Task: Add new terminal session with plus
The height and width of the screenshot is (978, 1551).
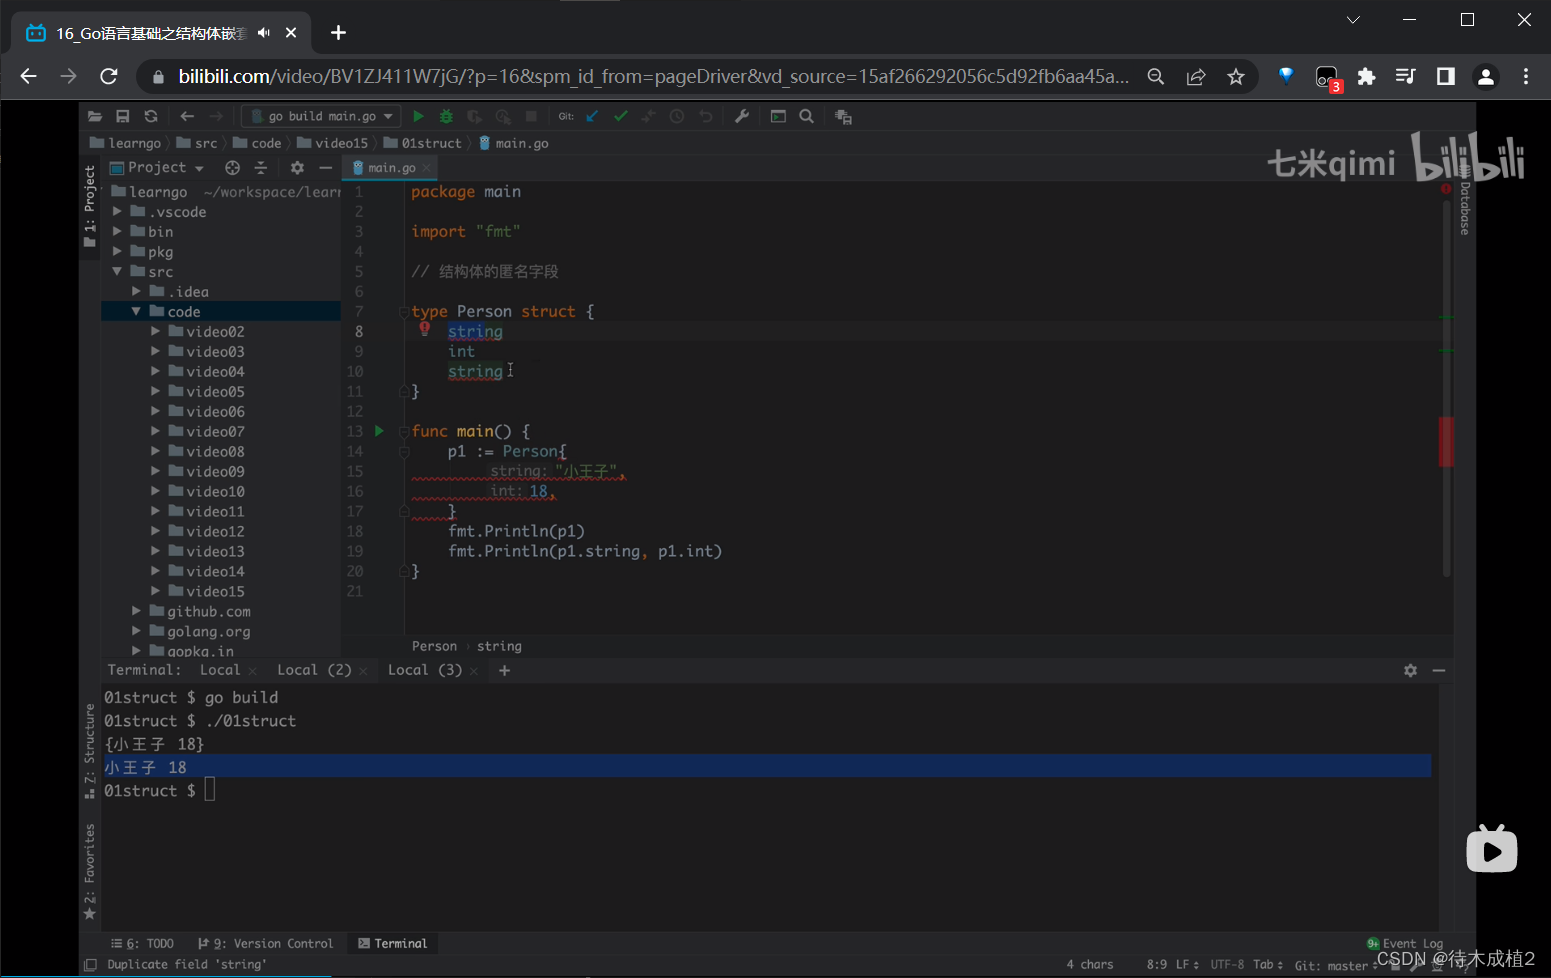Action: click(504, 671)
